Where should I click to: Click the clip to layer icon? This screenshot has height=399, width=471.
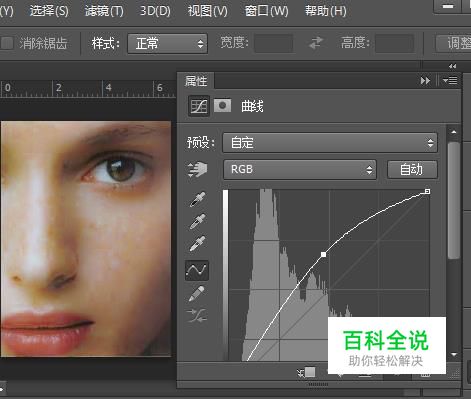307,372
